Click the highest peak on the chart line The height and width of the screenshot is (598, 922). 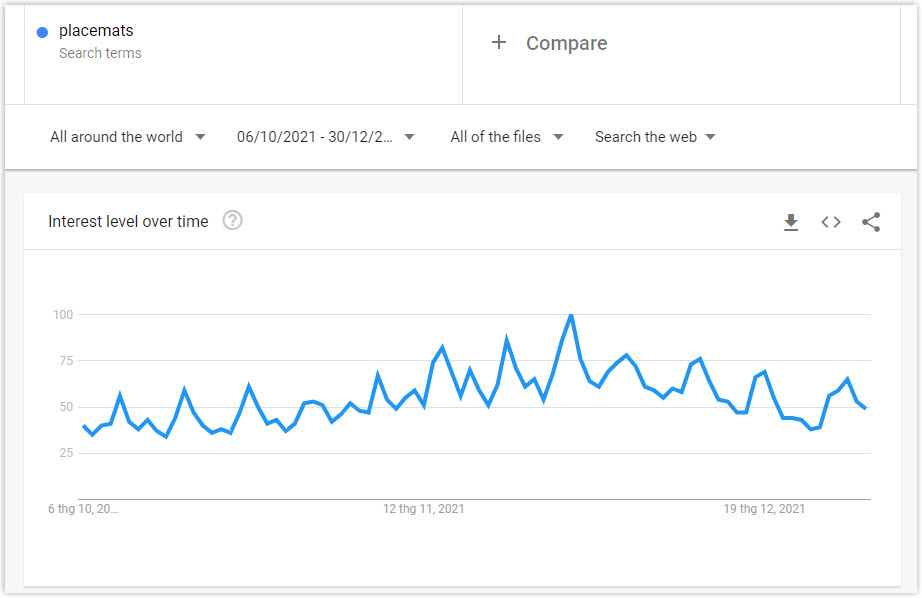(571, 316)
